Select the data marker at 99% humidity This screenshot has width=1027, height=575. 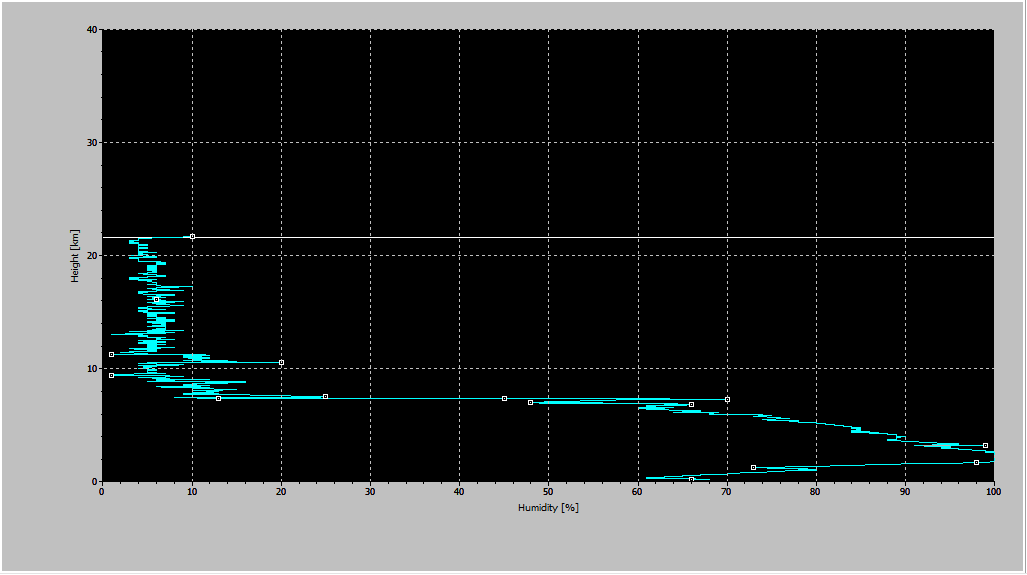[x=985, y=445]
